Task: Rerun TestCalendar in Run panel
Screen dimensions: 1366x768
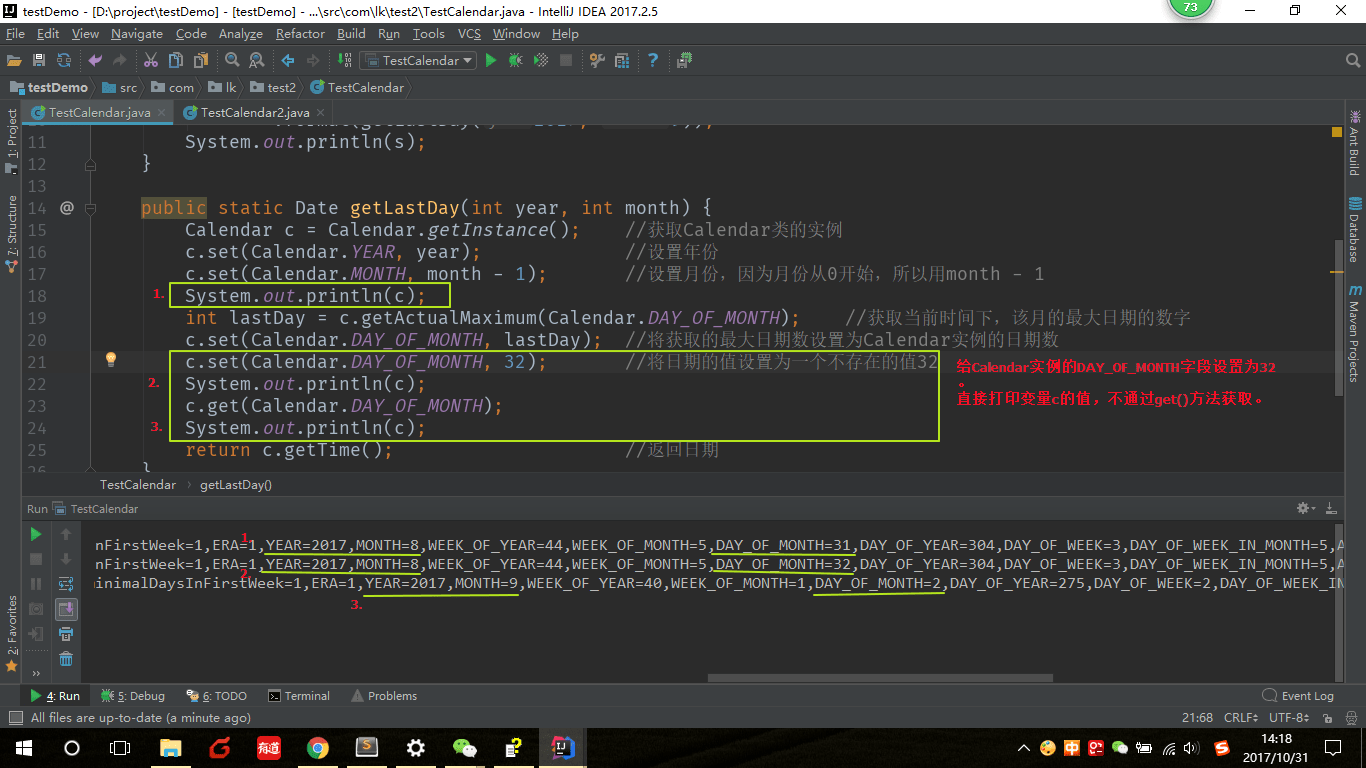Action: 36,535
